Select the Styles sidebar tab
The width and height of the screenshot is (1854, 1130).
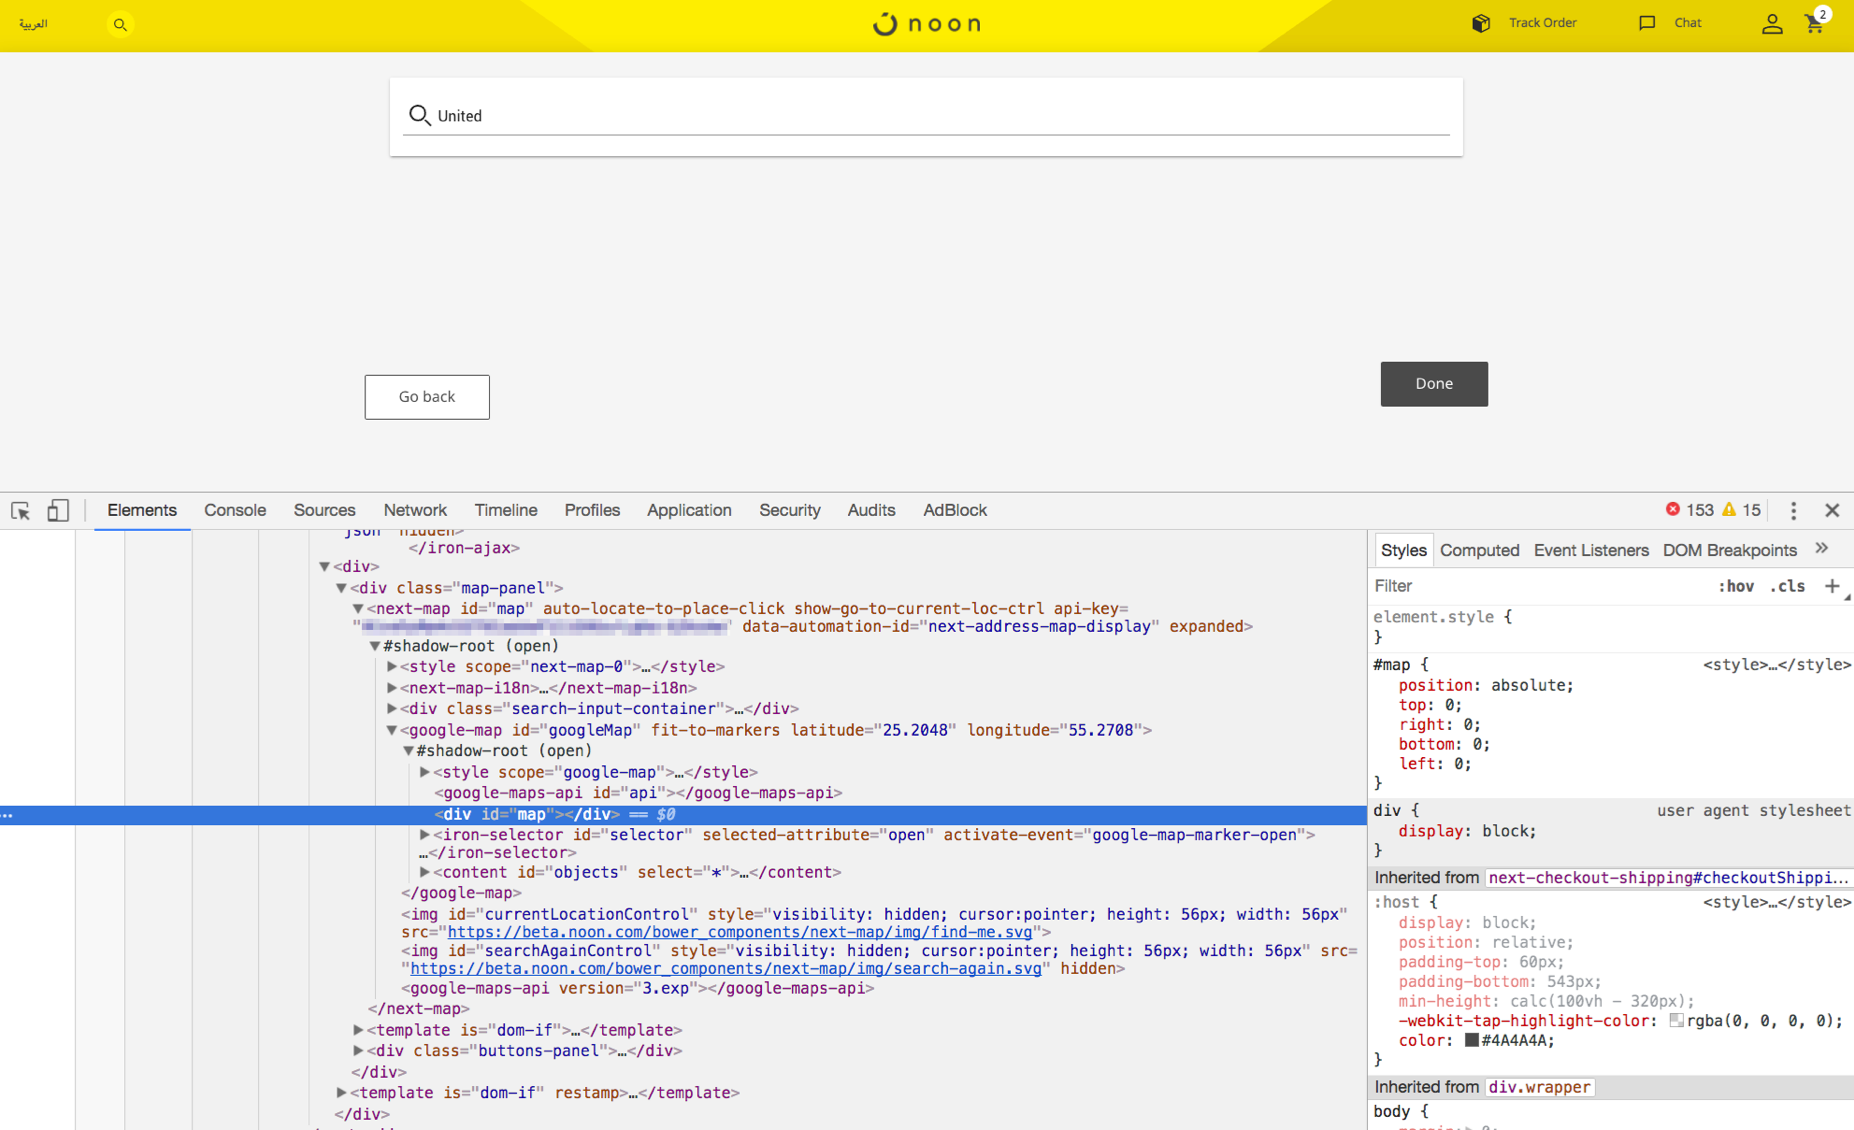click(1403, 550)
